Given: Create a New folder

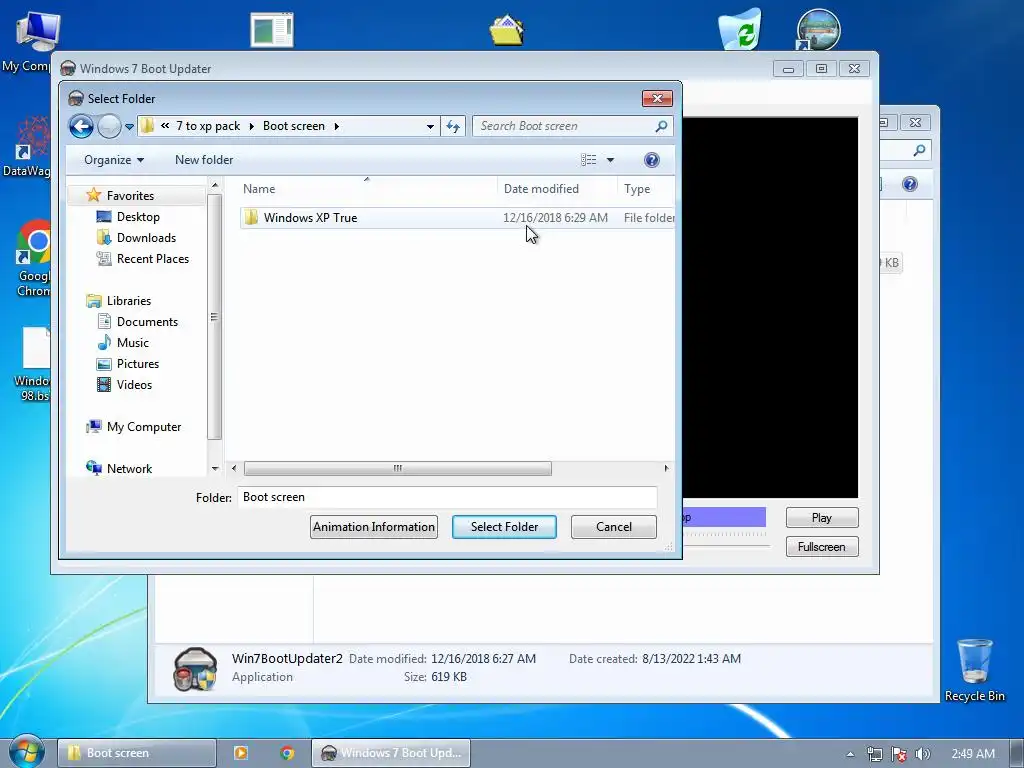Looking at the screenshot, I should point(204,160).
